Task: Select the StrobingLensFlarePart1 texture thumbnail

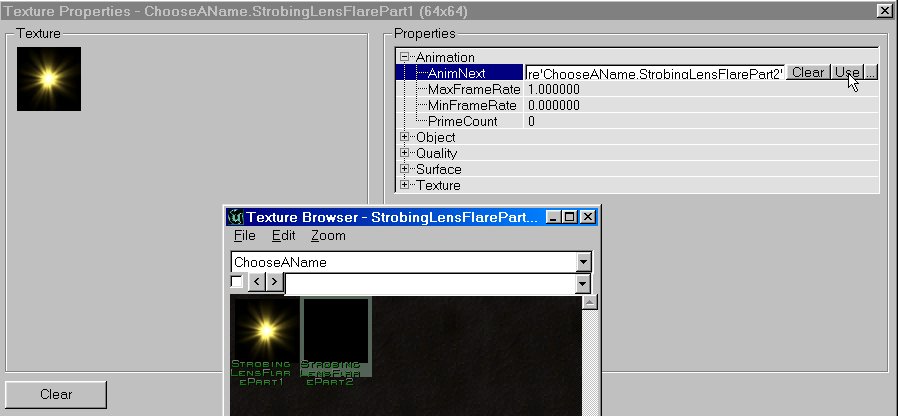Action: coord(266,330)
